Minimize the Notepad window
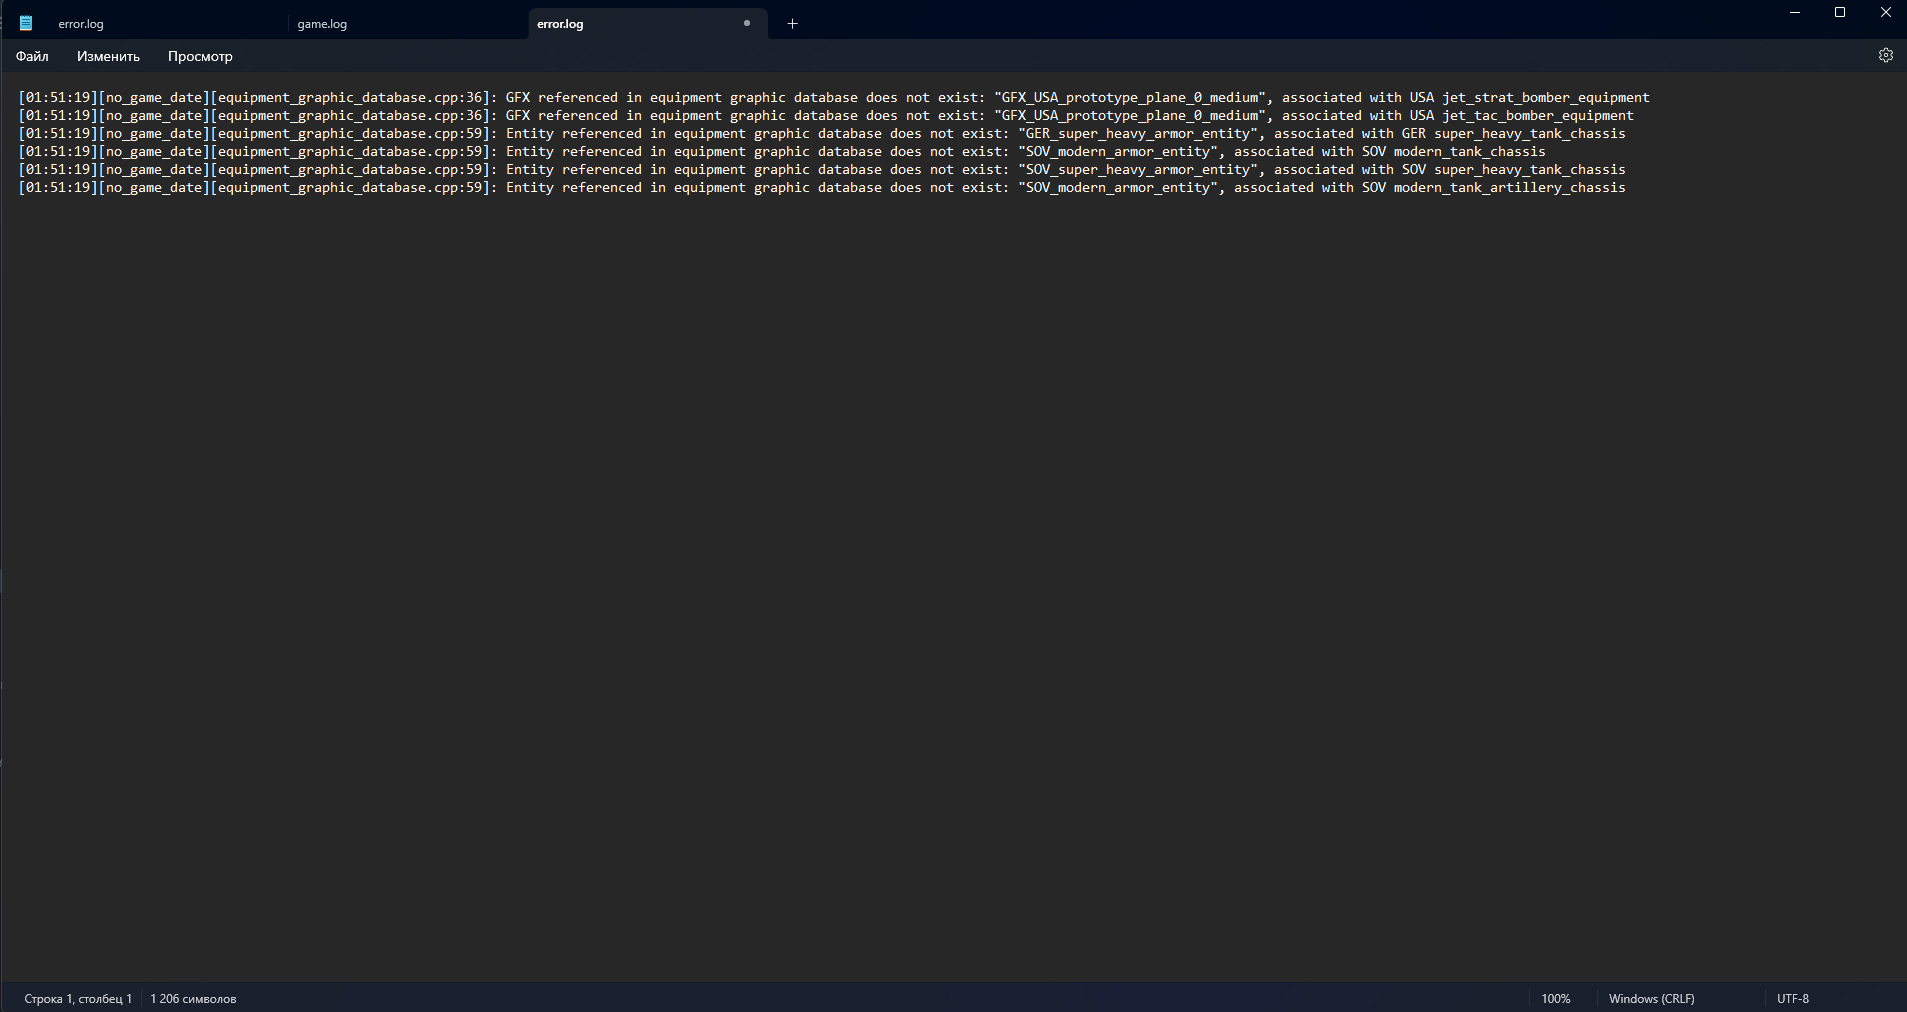The image size is (1907, 1012). [1794, 12]
